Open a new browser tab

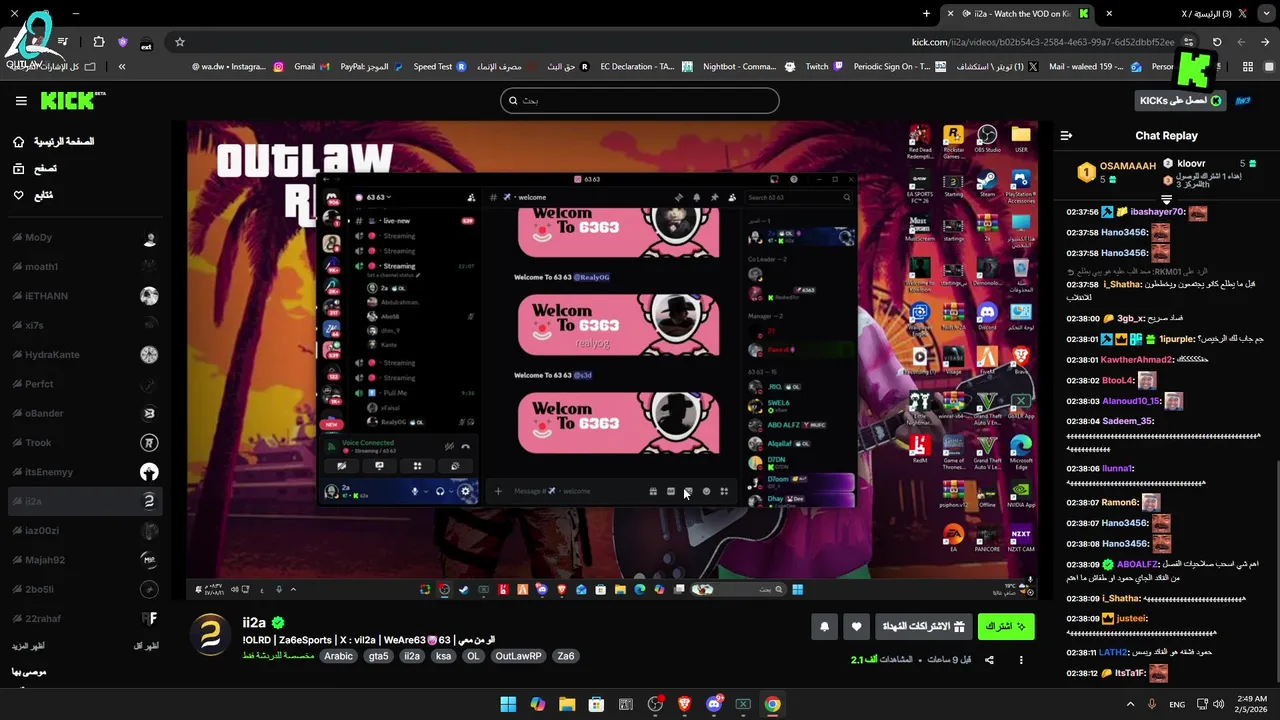click(x=926, y=14)
